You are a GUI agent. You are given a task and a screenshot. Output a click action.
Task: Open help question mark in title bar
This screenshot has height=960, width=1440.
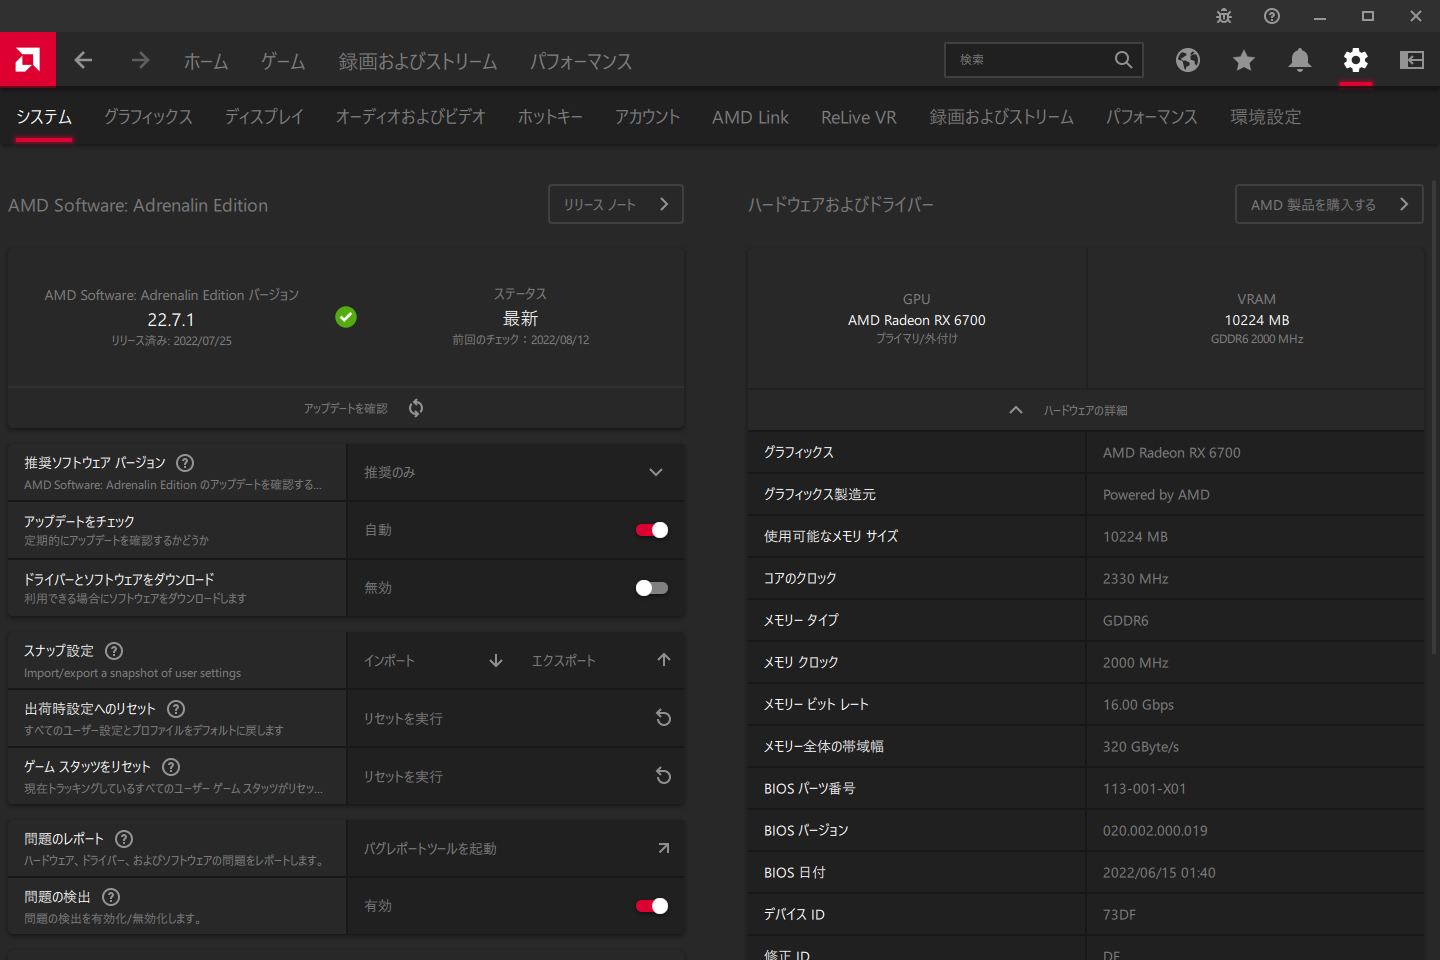(x=1272, y=16)
